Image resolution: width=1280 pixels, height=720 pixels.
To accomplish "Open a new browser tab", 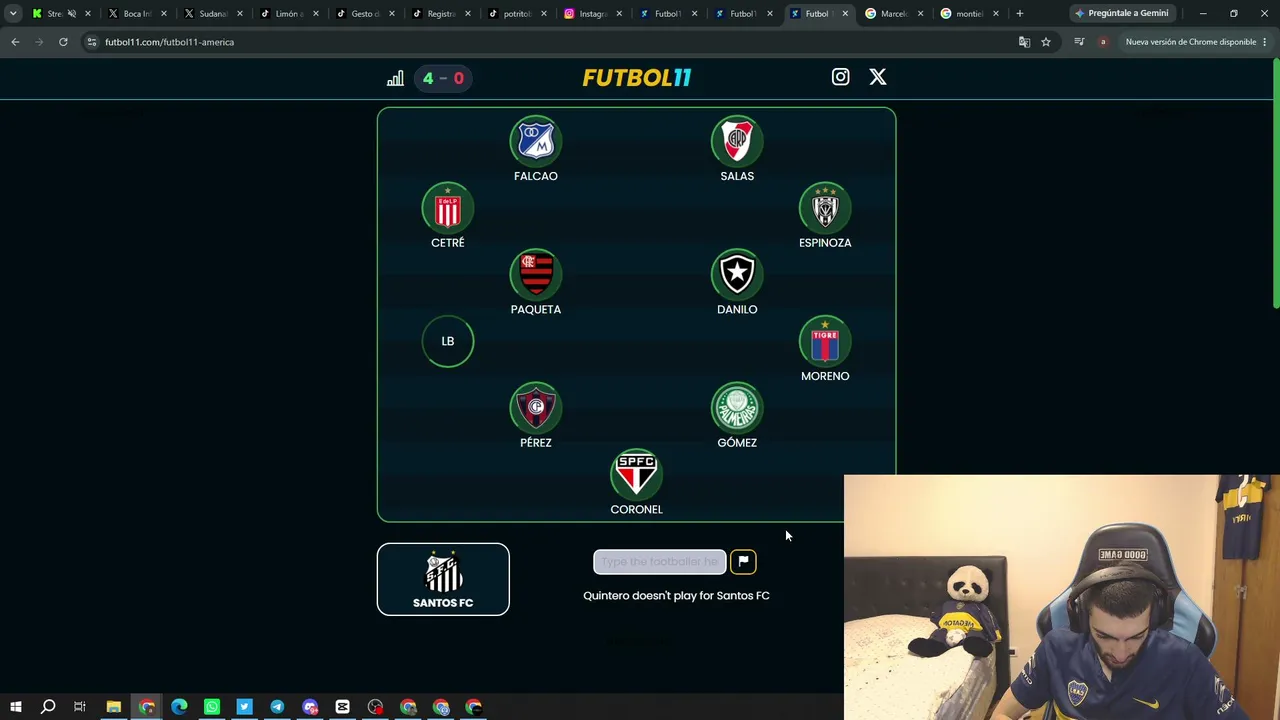I will [x=1020, y=13].
